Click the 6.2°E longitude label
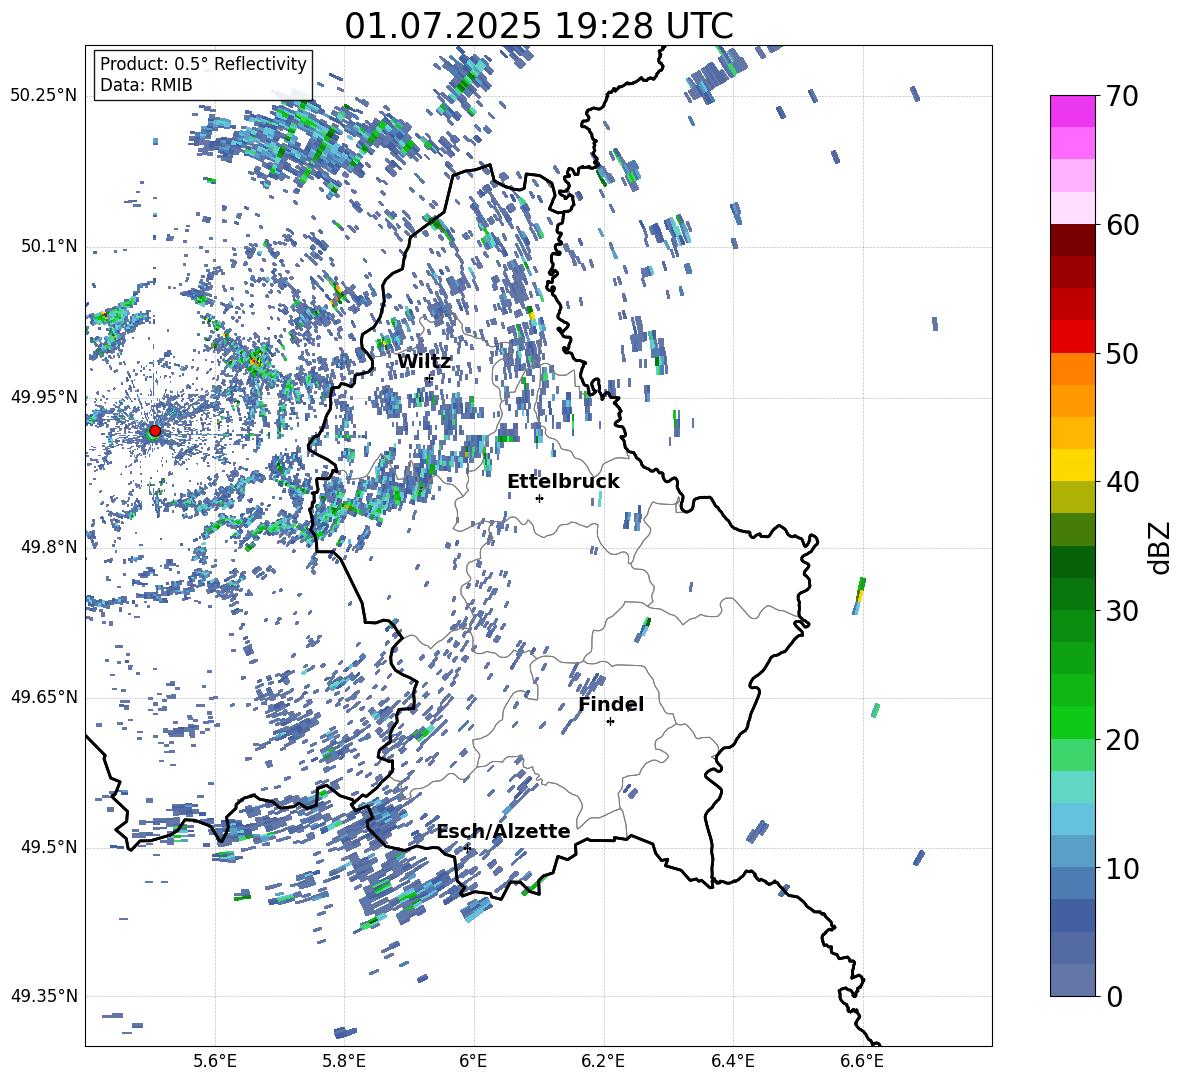This screenshot has height=1081, width=1184. pos(603,1061)
